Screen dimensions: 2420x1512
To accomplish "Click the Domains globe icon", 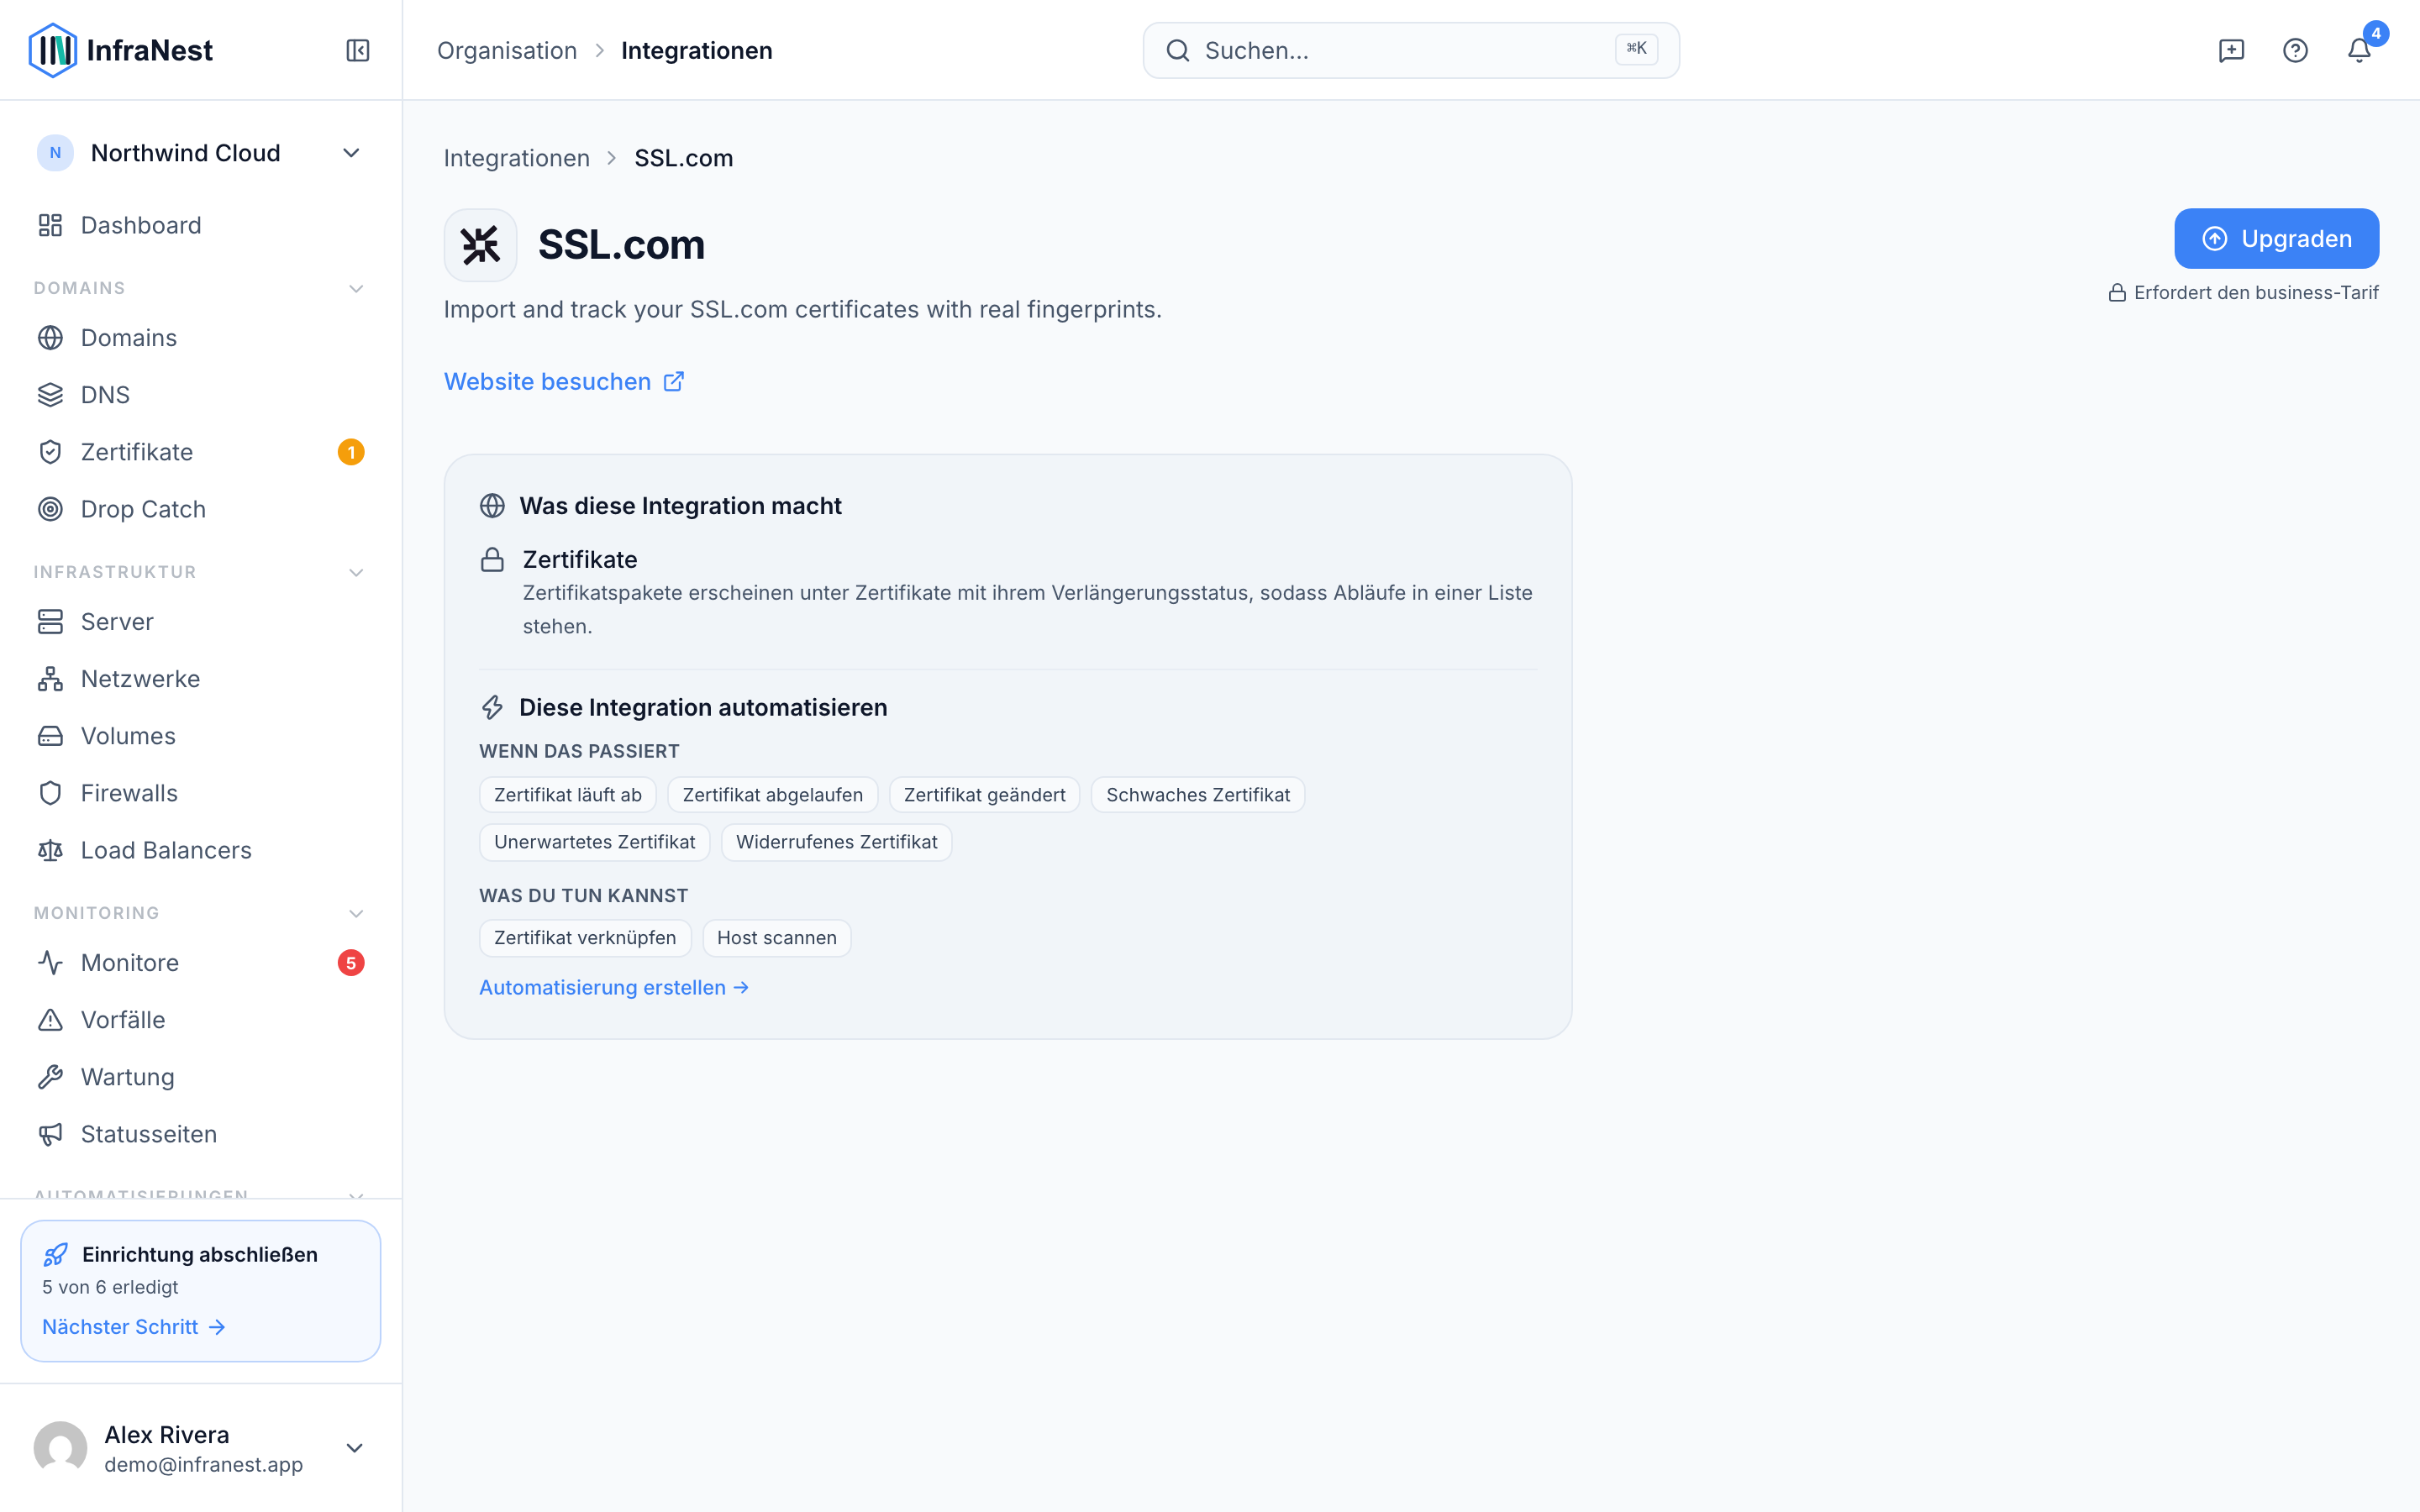I will [50, 338].
